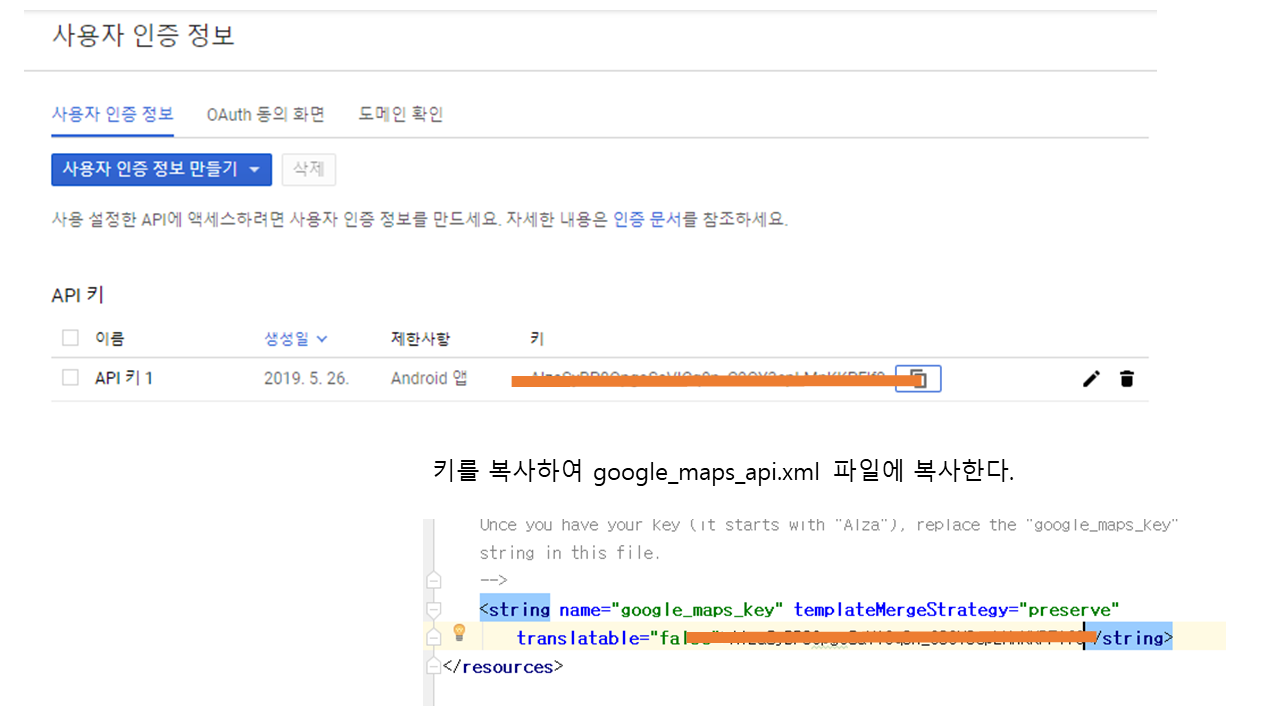Collapse the <string> tag fold marker

[434, 609]
